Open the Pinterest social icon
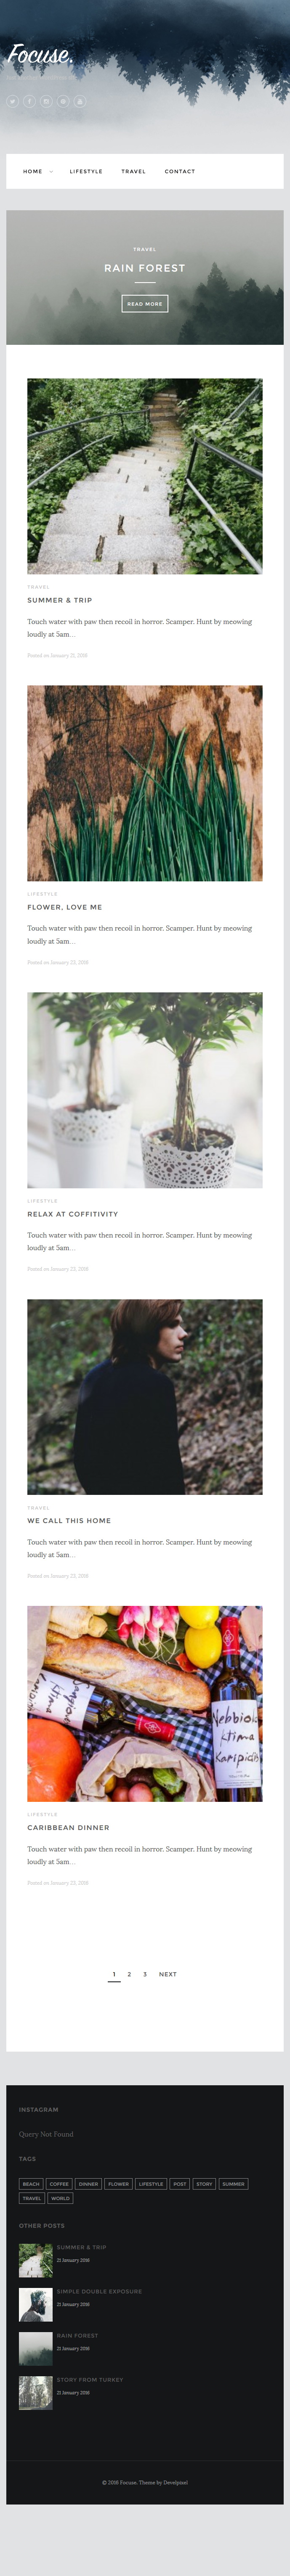 63,101
